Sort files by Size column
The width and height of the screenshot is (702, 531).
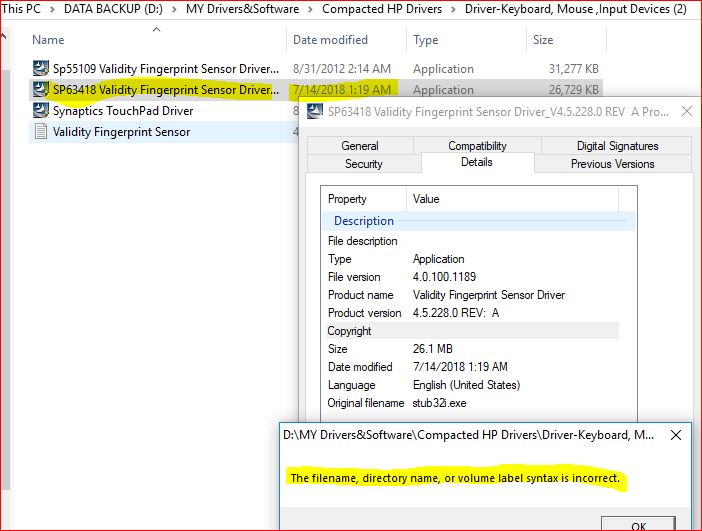tap(543, 40)
